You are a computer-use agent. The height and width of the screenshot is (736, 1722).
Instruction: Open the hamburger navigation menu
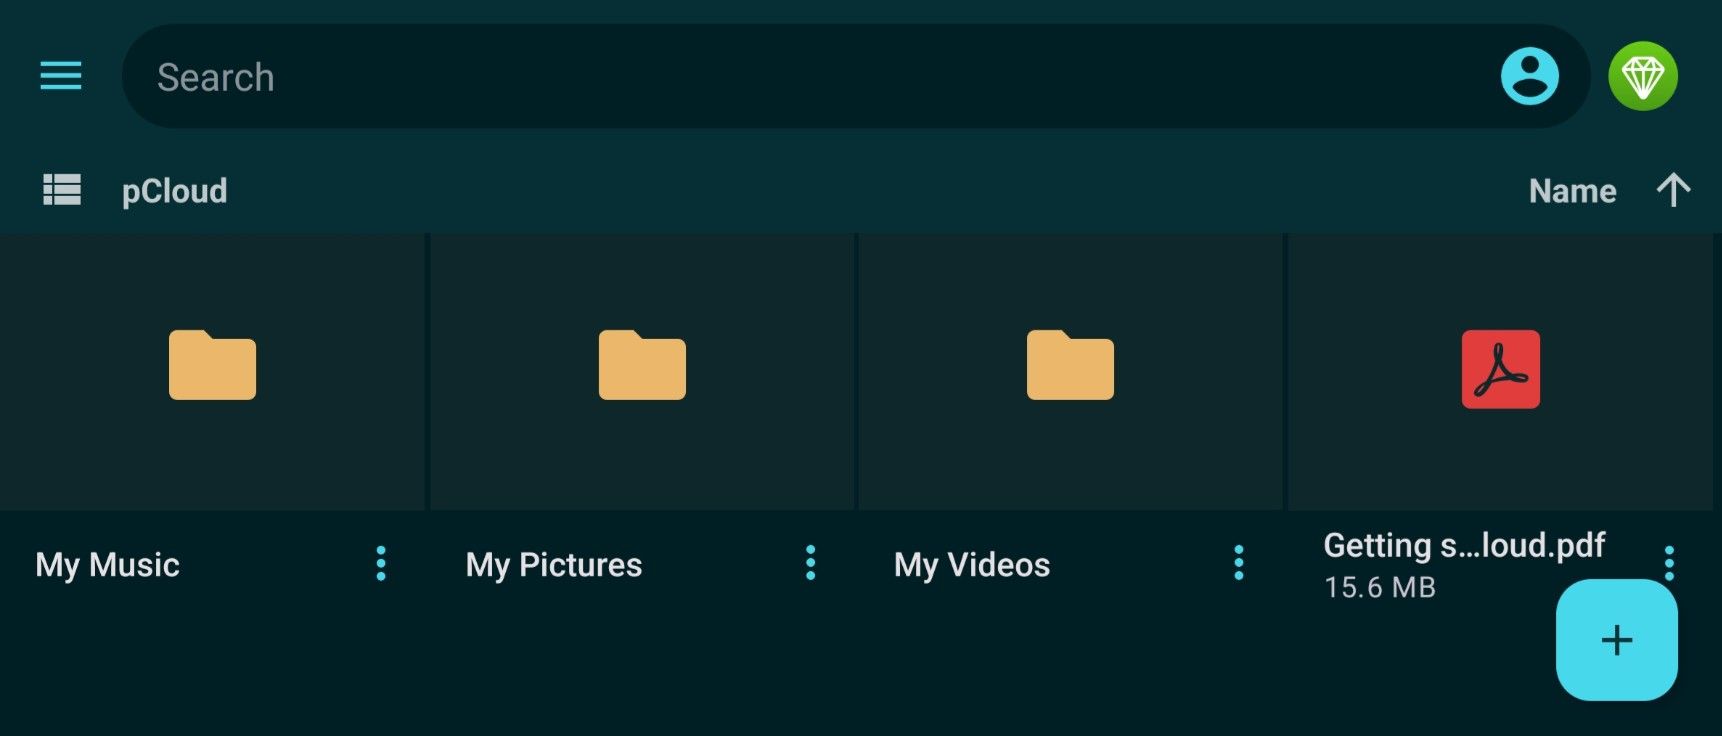61,76
